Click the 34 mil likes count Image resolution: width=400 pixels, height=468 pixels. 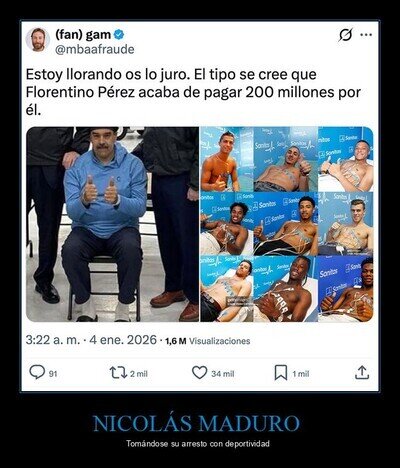pyautogui.click(x=223, y=374)
